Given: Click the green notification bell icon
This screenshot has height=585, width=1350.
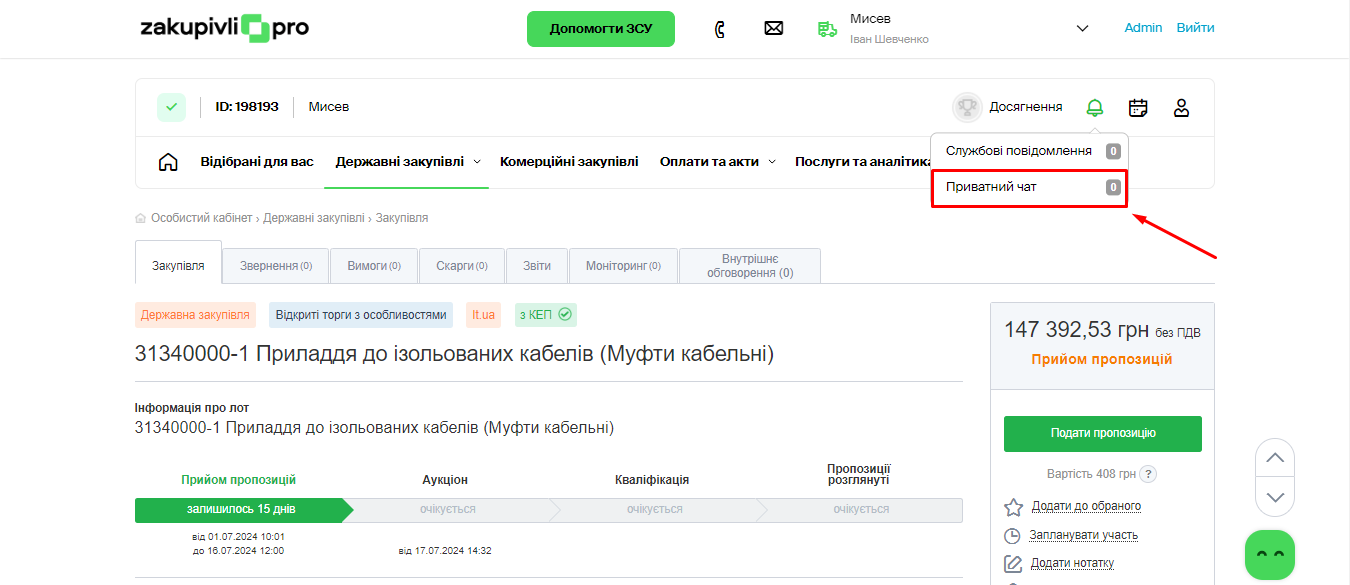Looking at the screenshot, I should pyautogui.click(x=1095, y=107).
